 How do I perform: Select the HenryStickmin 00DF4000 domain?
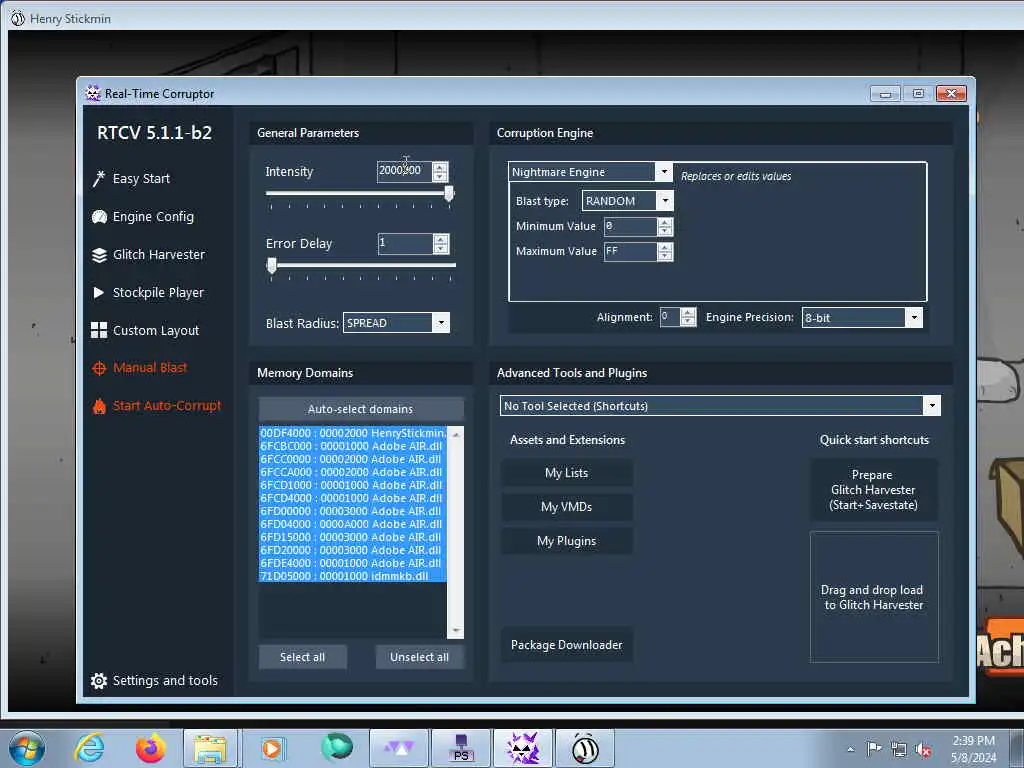(353, 433)
